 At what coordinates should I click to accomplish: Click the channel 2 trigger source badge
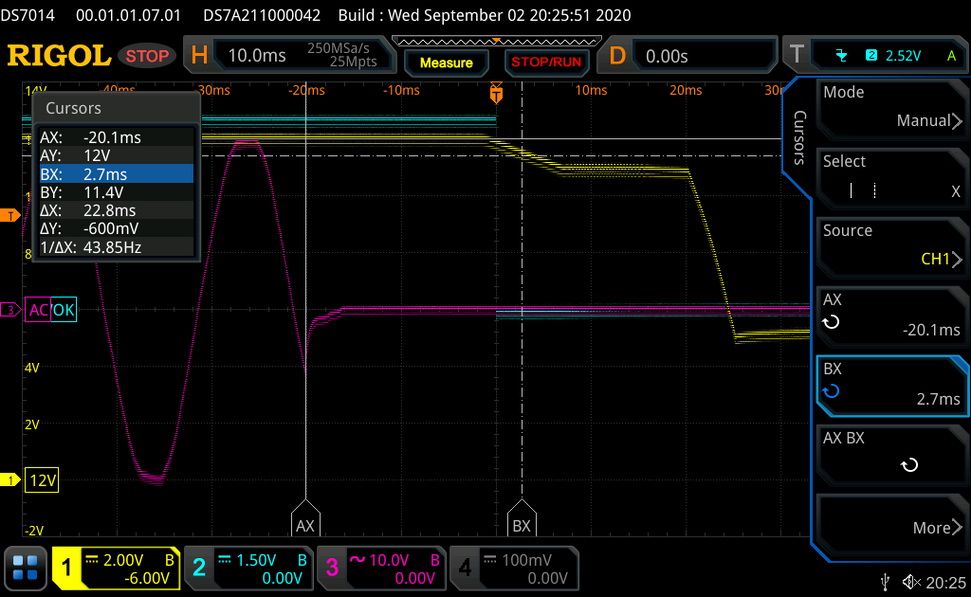pos(871,55)
